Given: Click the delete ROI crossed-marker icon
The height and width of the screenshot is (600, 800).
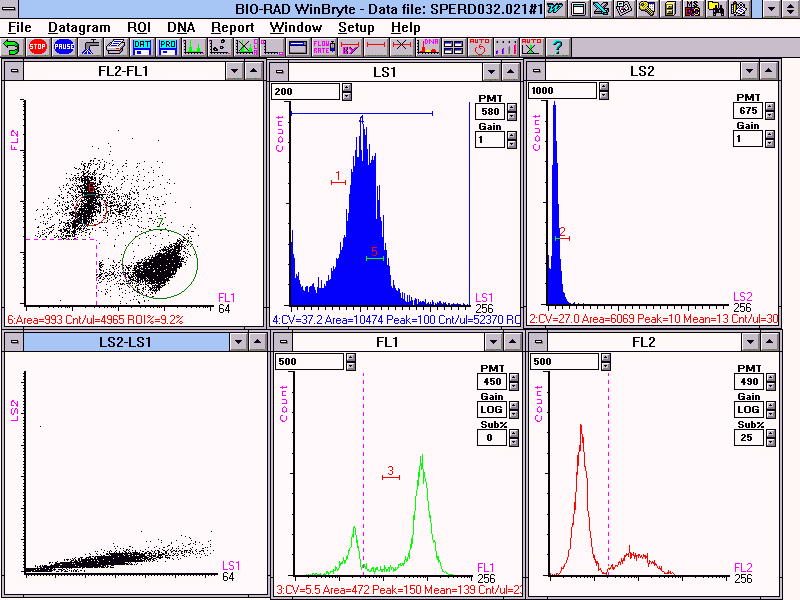Looking at the screenshot, I should click(402, 47).
